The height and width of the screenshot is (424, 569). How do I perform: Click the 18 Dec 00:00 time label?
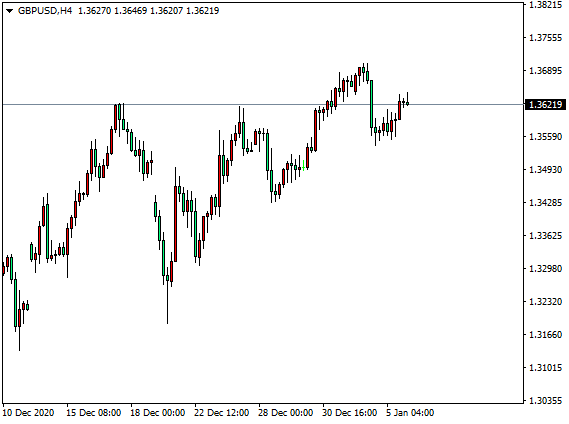[x=157, y=413]
